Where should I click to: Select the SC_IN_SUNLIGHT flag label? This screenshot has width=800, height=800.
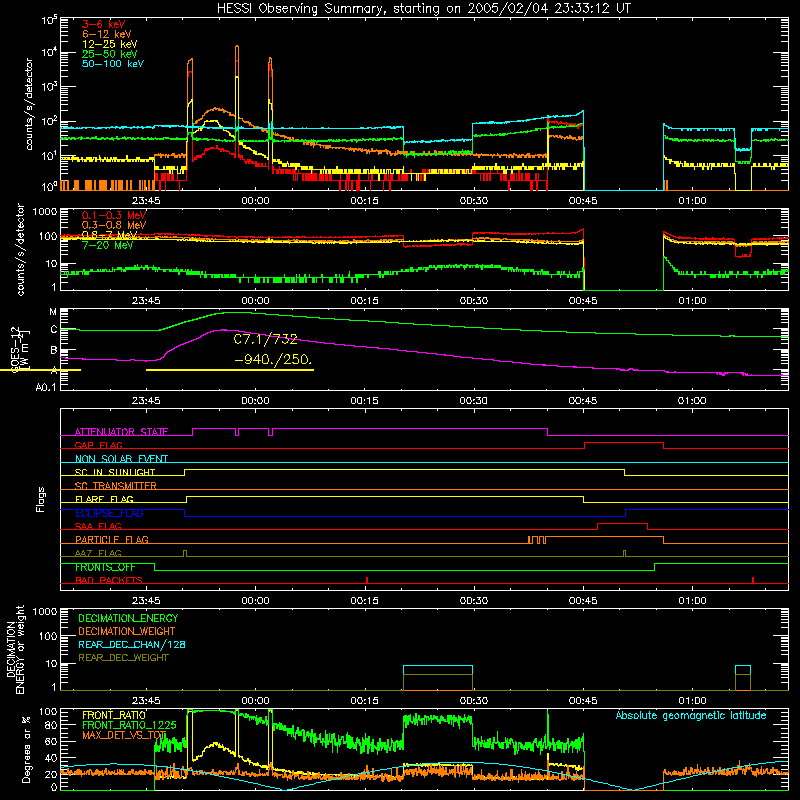[115, 472]
